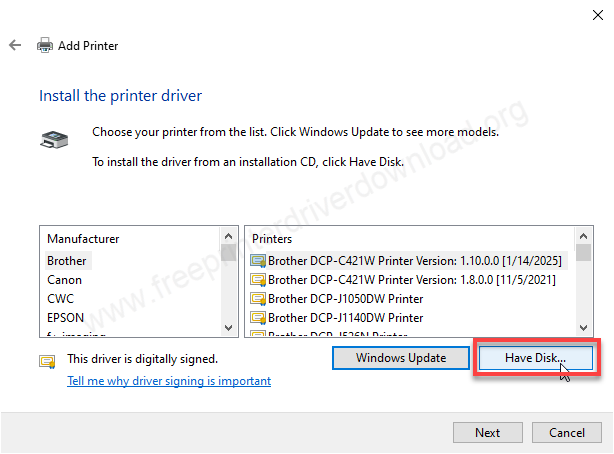This screenshot has height=454, width=614.
Task: Click the driver icon for DCP-C421W version 1.8.0.0
Action: 258,280
